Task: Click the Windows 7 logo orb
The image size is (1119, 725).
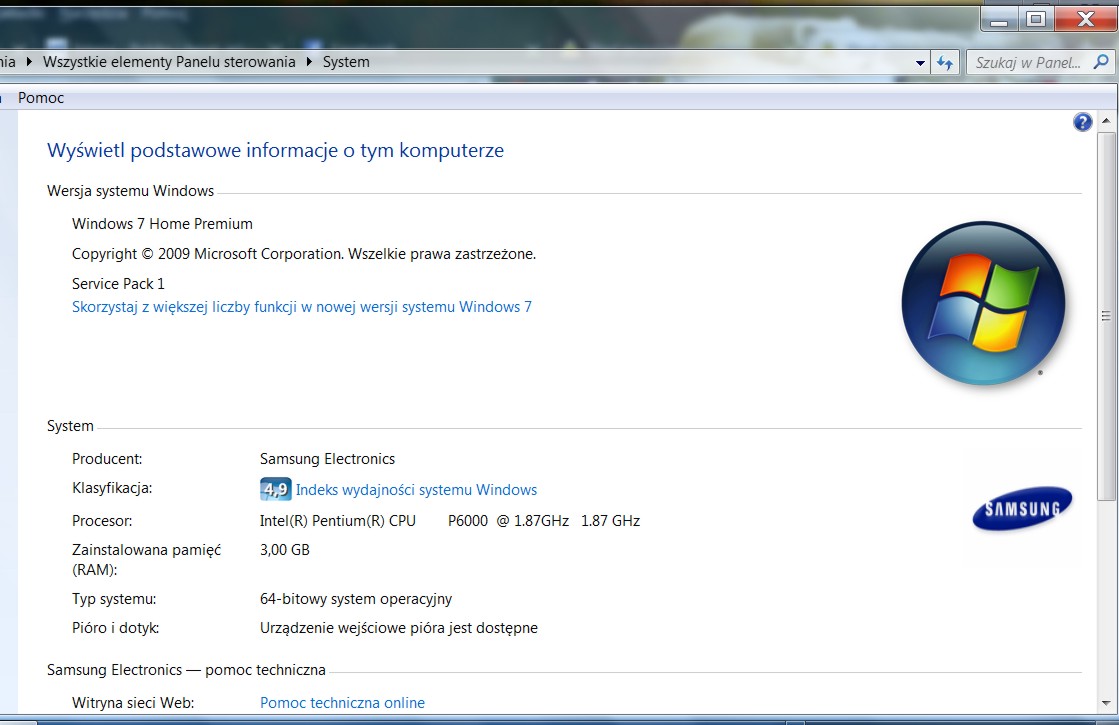Action: click(x=983, y=303)
